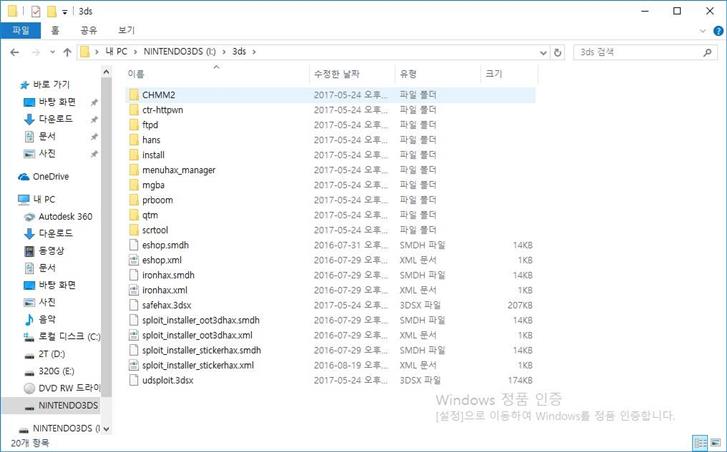Screen dimensions: 727x452
Task: Select the menuhax_manager folder icon
Action: pyautogui.click(x=134, y=170)
